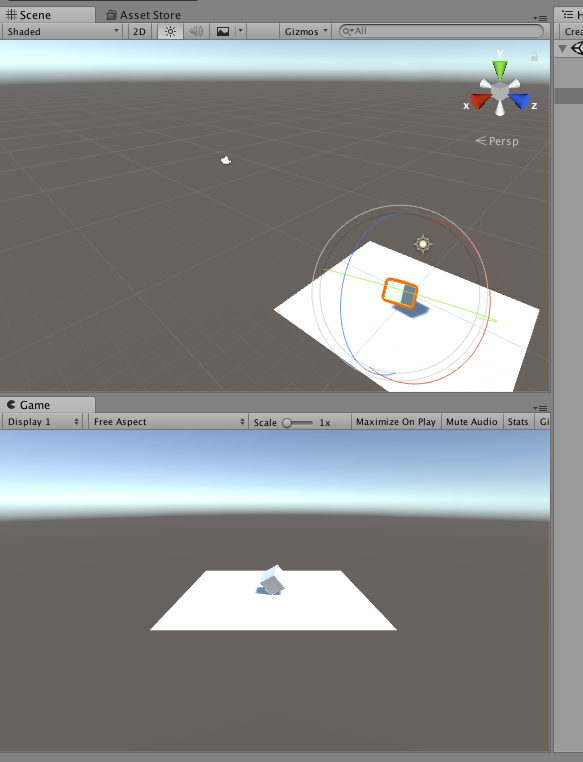Toggle 2D view mode
583x762 pixels.
click(139, 32)
